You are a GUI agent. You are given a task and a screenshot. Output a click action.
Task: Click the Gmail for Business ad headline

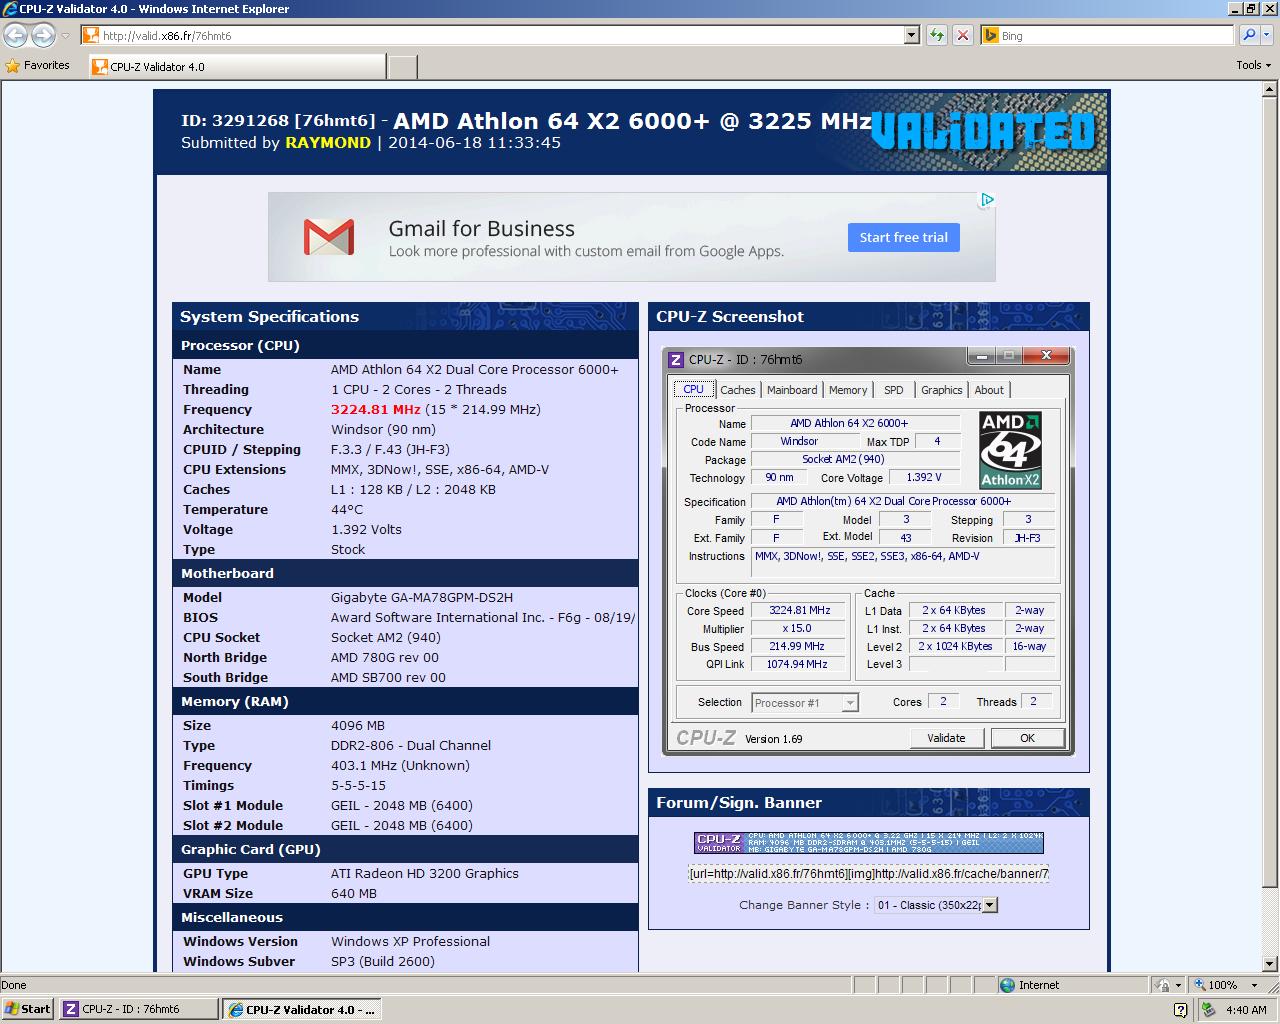coord(481,228)
